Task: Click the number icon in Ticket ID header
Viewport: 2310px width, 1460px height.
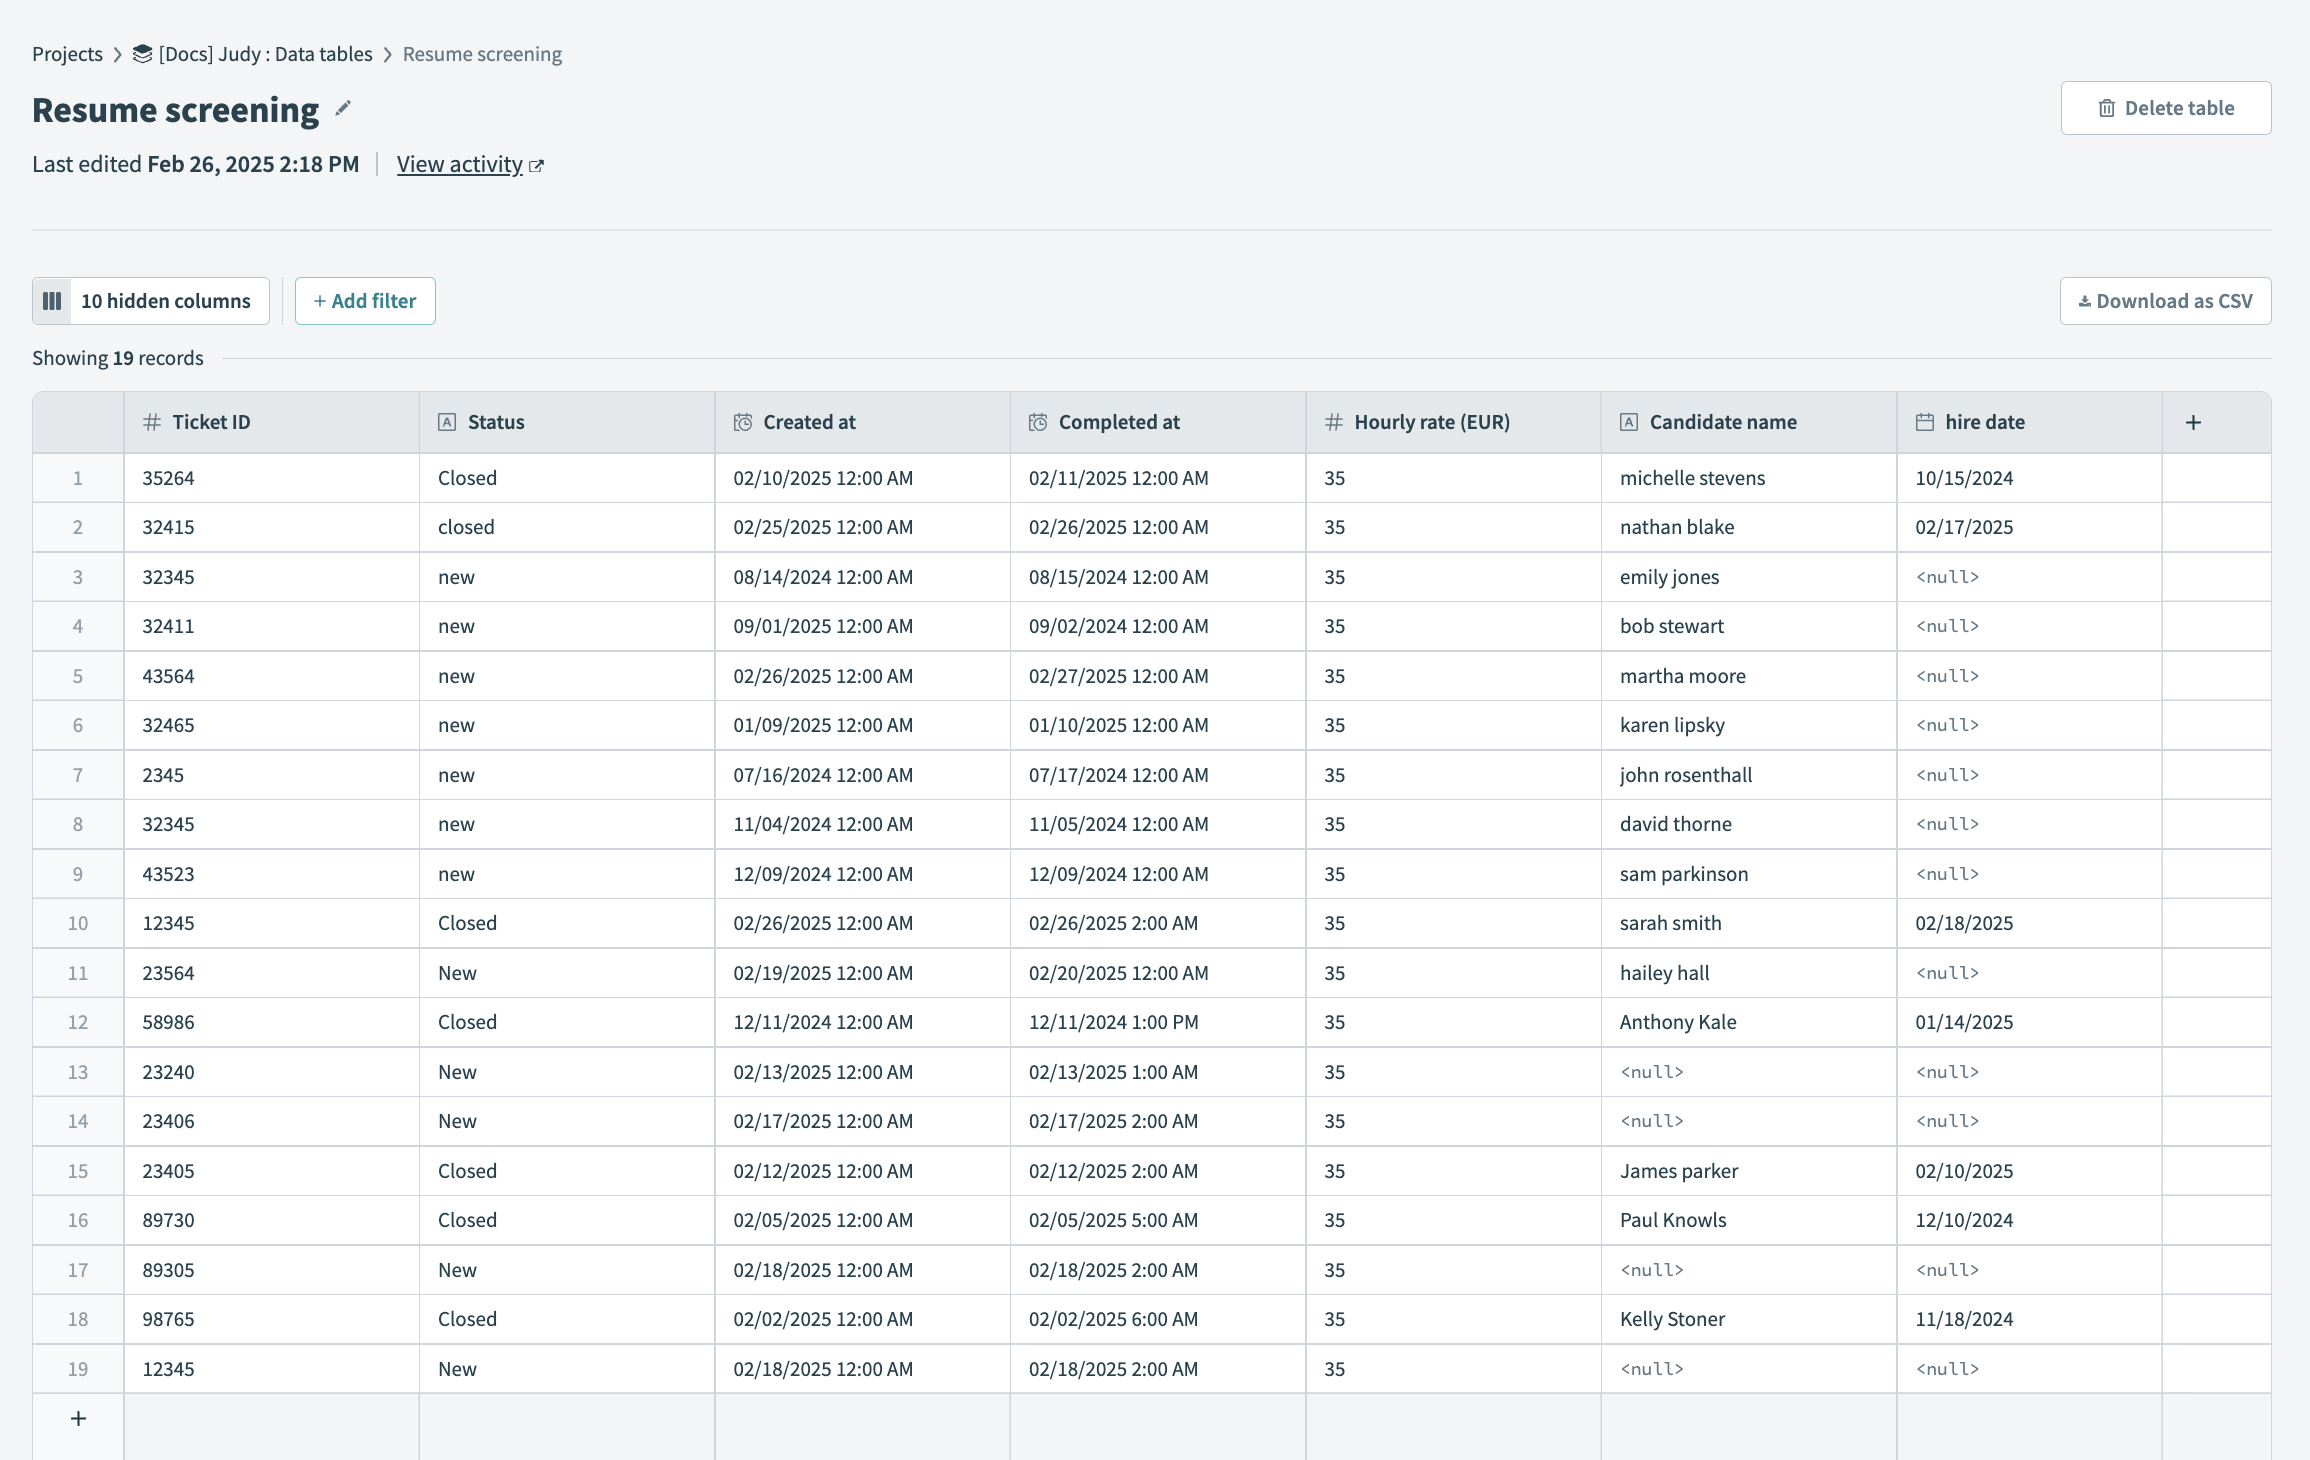Action: coord(151,422)
